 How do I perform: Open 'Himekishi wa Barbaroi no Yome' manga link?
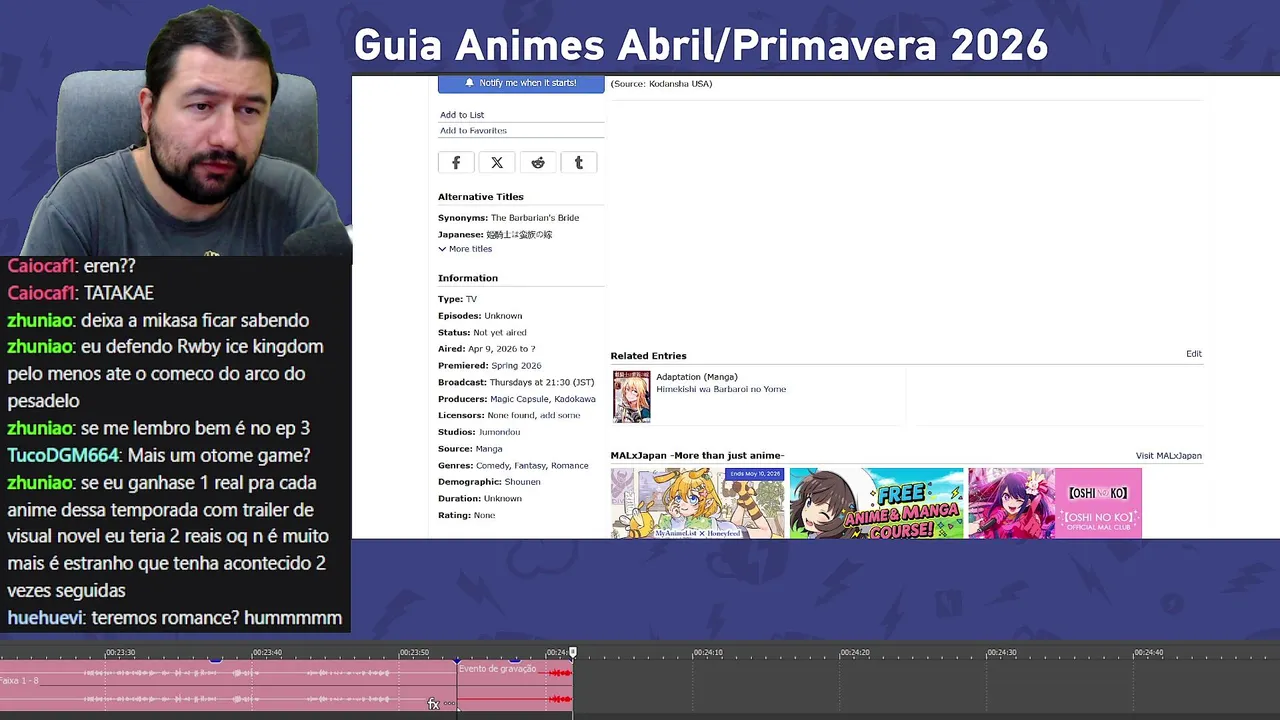(x=721, y=389)
